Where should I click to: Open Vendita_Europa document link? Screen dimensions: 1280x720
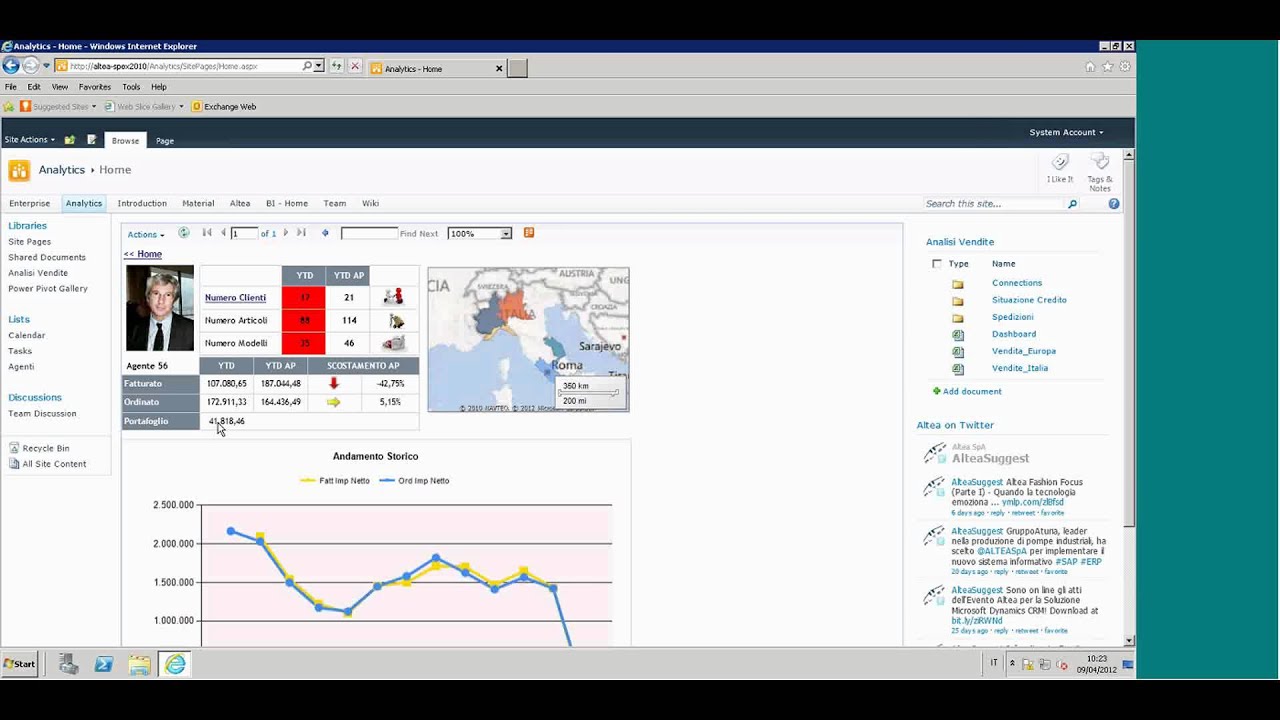1024,351
